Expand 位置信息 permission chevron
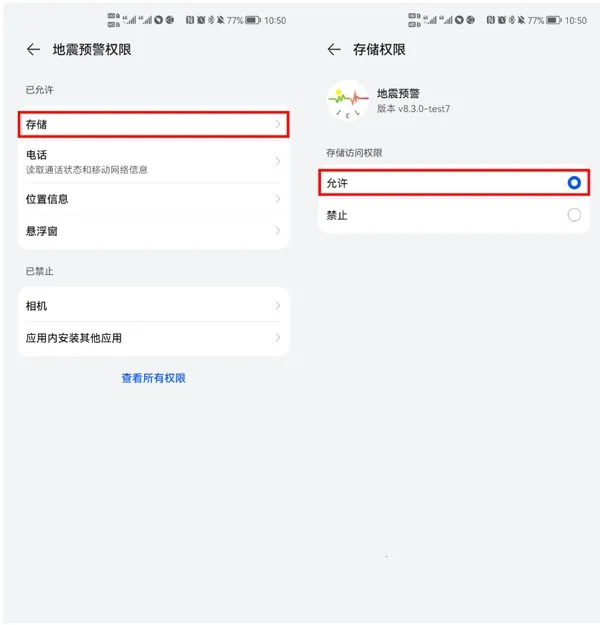600x625 pixels. [278, 199]
